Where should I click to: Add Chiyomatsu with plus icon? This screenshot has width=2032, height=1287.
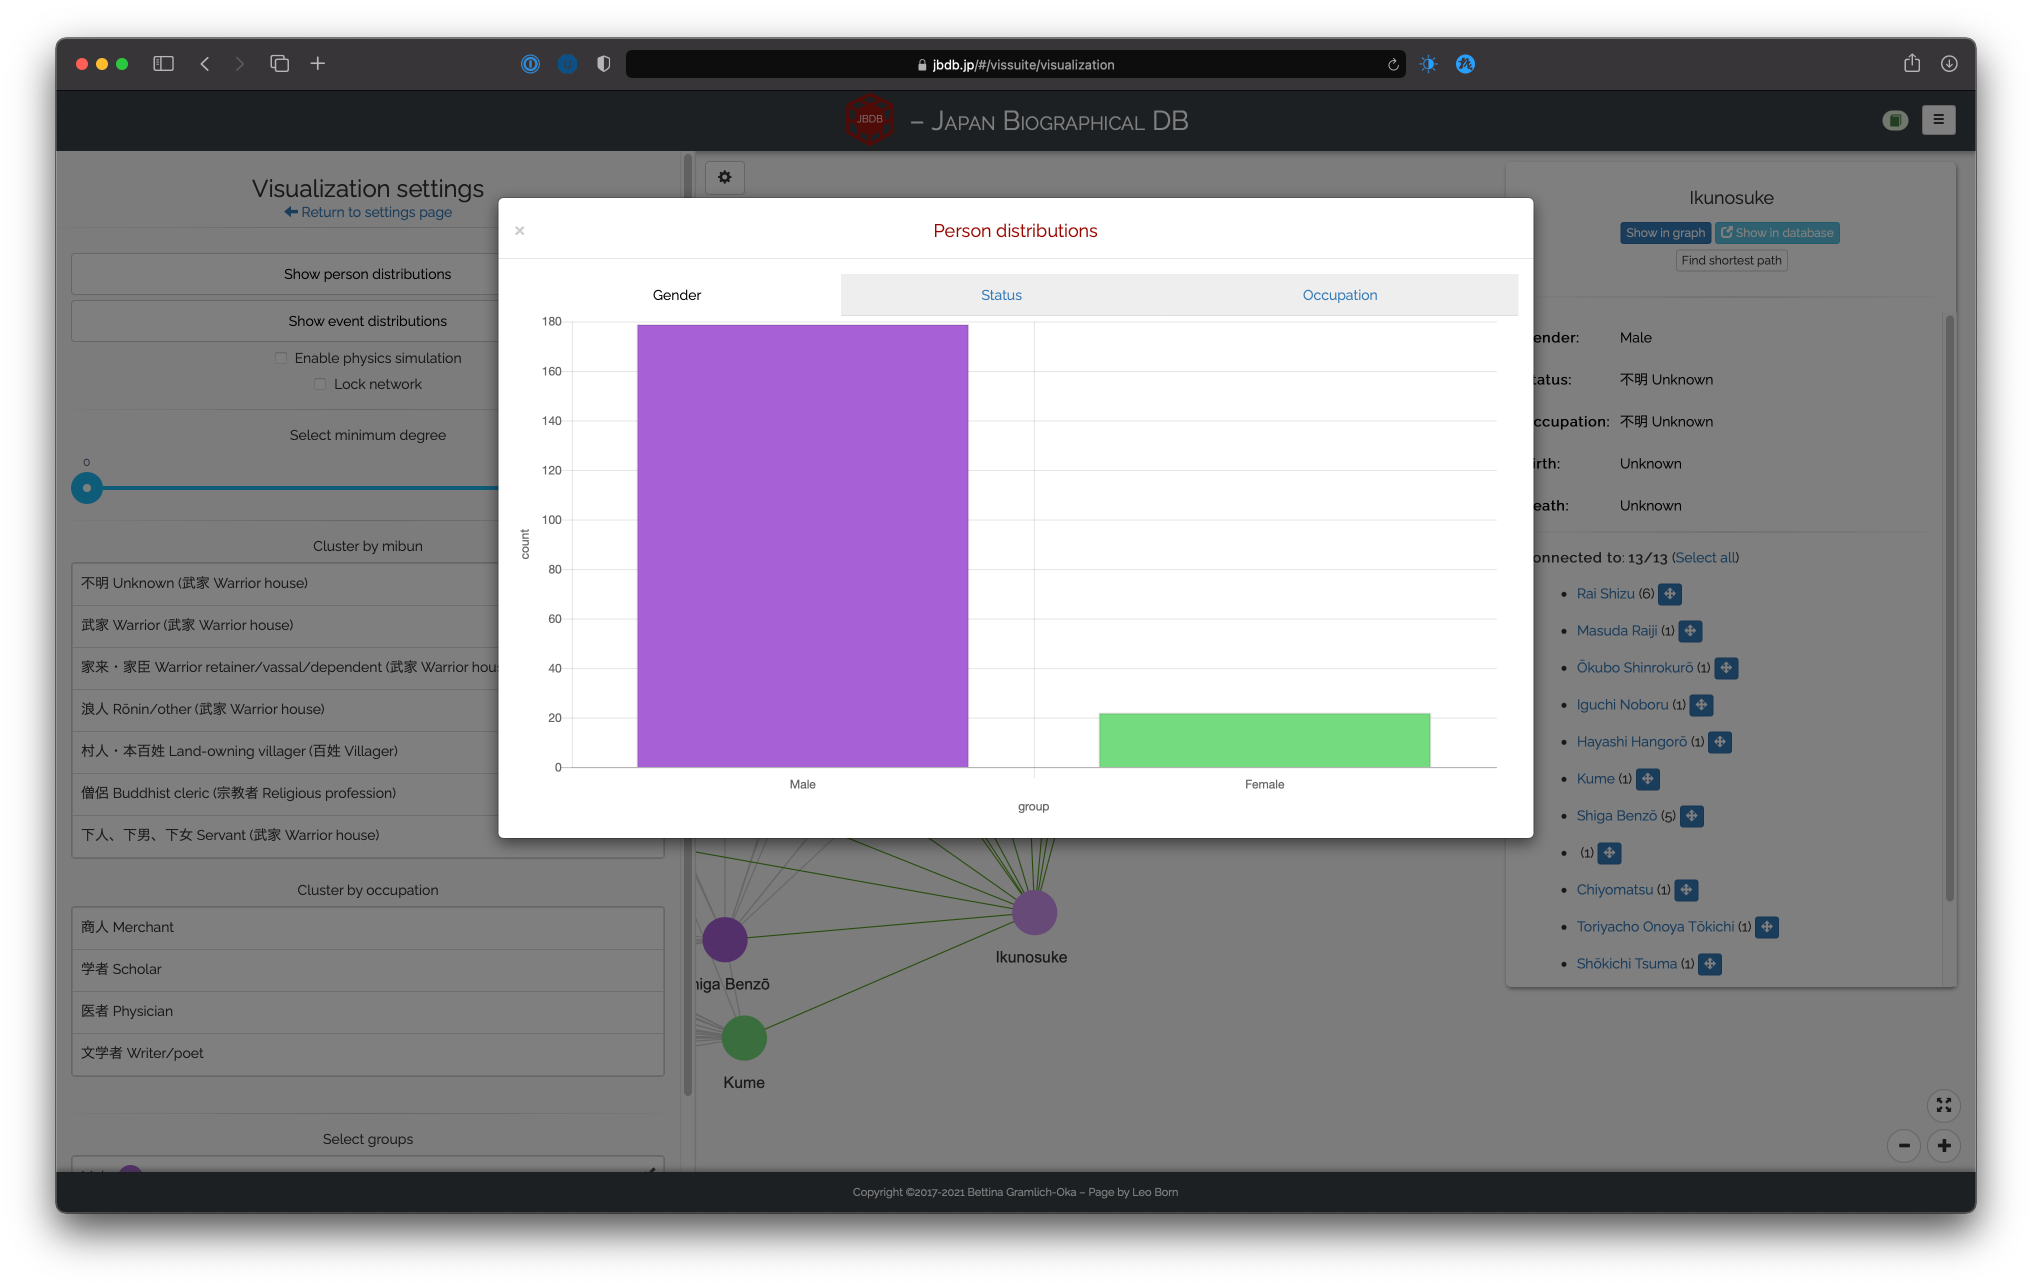point(1686,890)
